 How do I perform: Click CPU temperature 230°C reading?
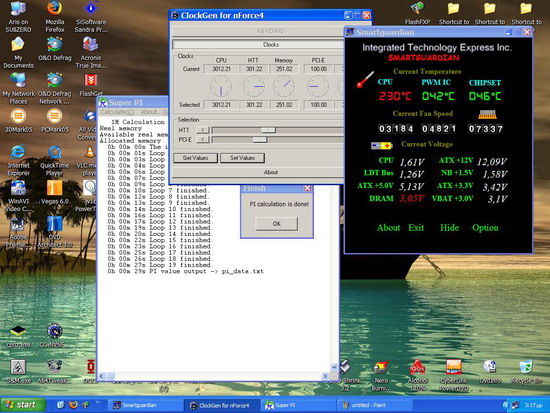395,96
